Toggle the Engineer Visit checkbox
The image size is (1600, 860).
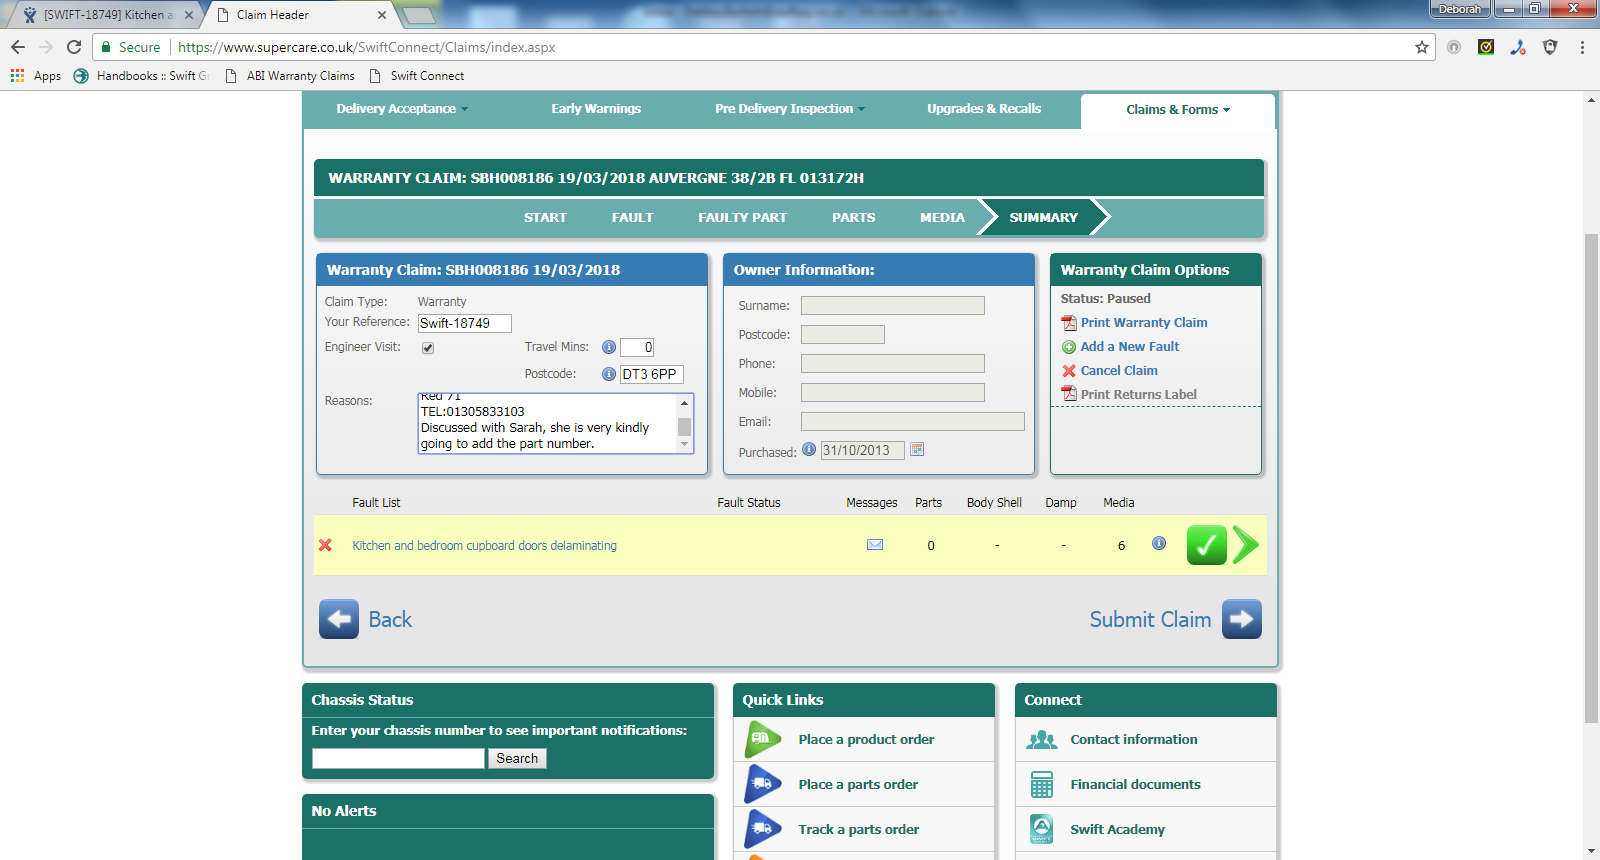click(428, 348)
